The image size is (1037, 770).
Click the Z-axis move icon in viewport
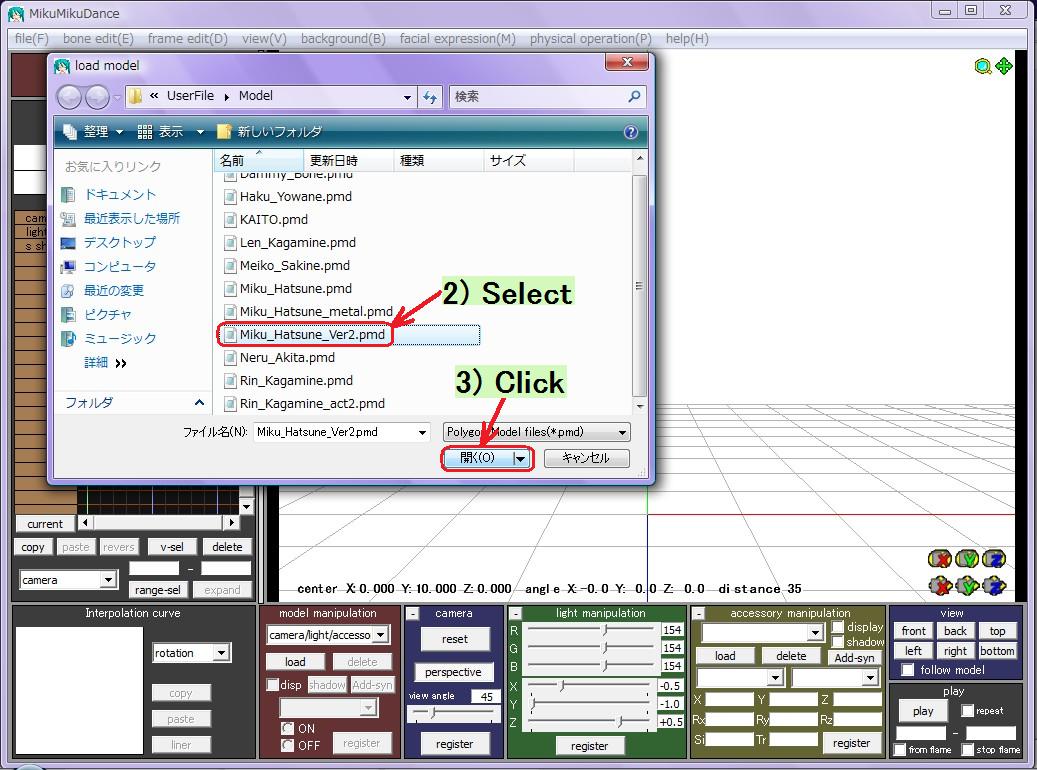click(x=994, y=585)
